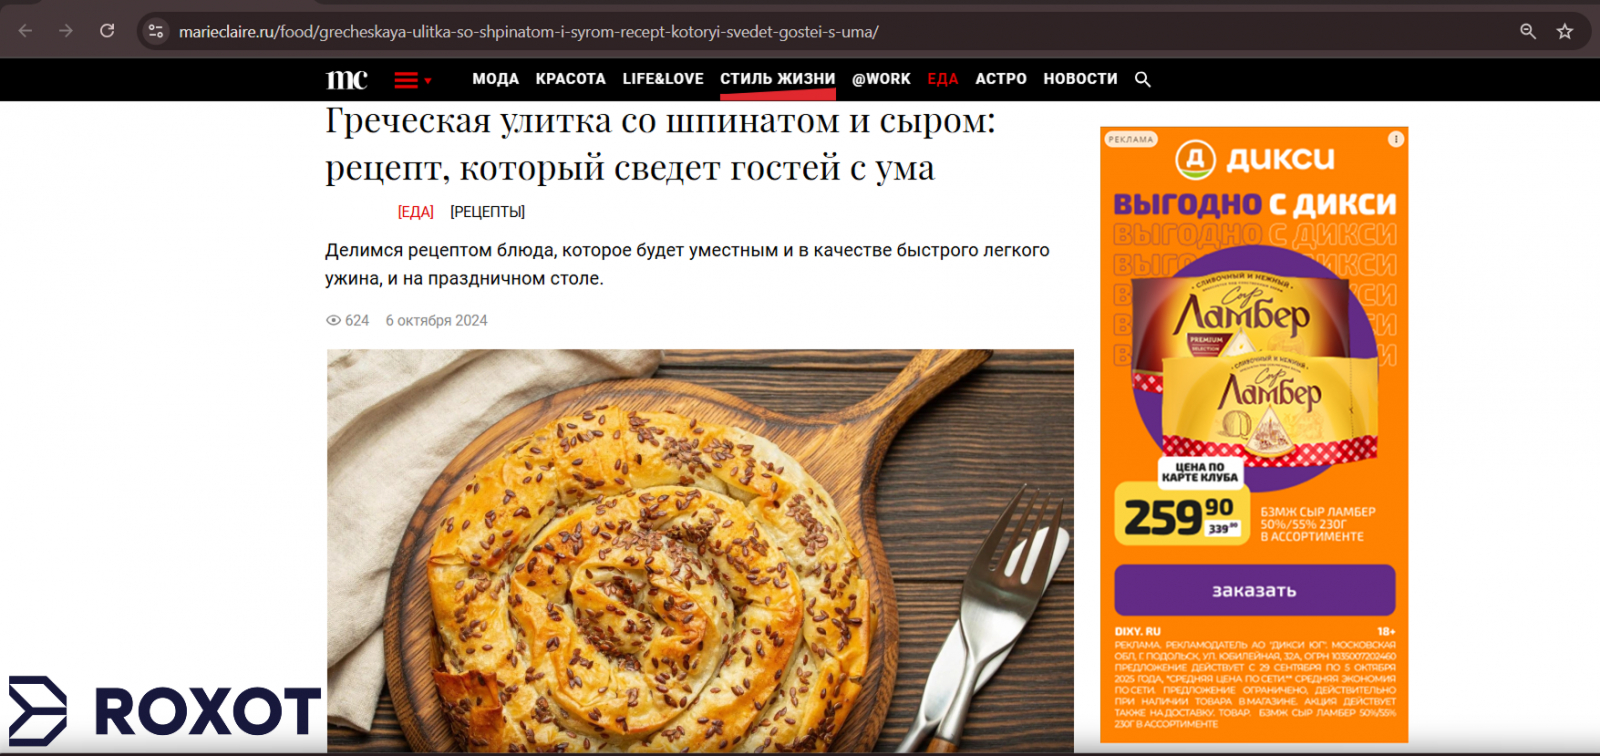Click the [ЕДА] category tag link
This screenshot has width=1600, height=756.
pos(416,212)
